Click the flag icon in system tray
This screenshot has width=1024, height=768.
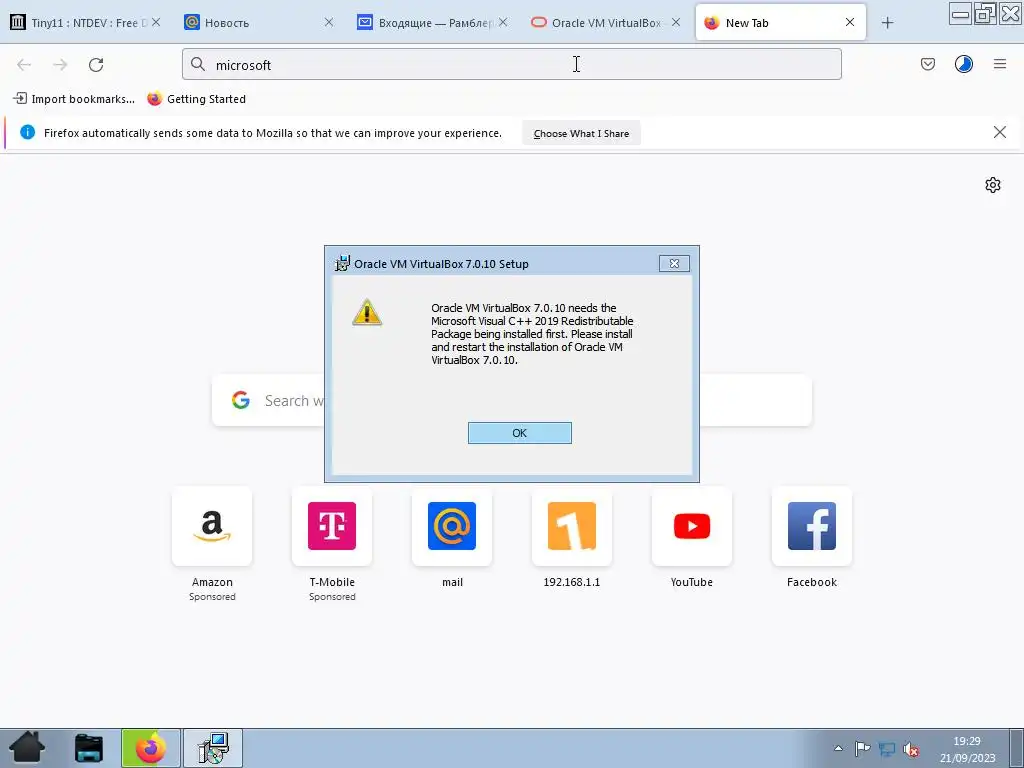[862, 748]
